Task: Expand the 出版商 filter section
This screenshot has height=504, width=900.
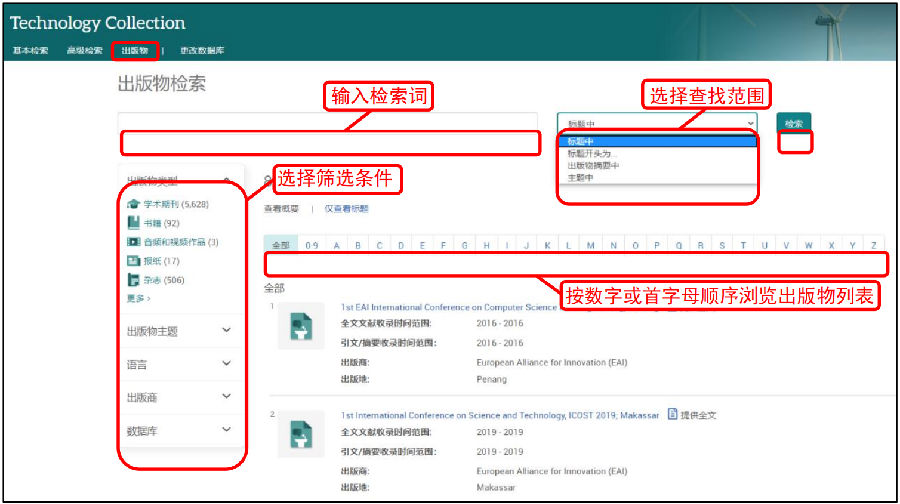Action: click(x=226, y=397)
